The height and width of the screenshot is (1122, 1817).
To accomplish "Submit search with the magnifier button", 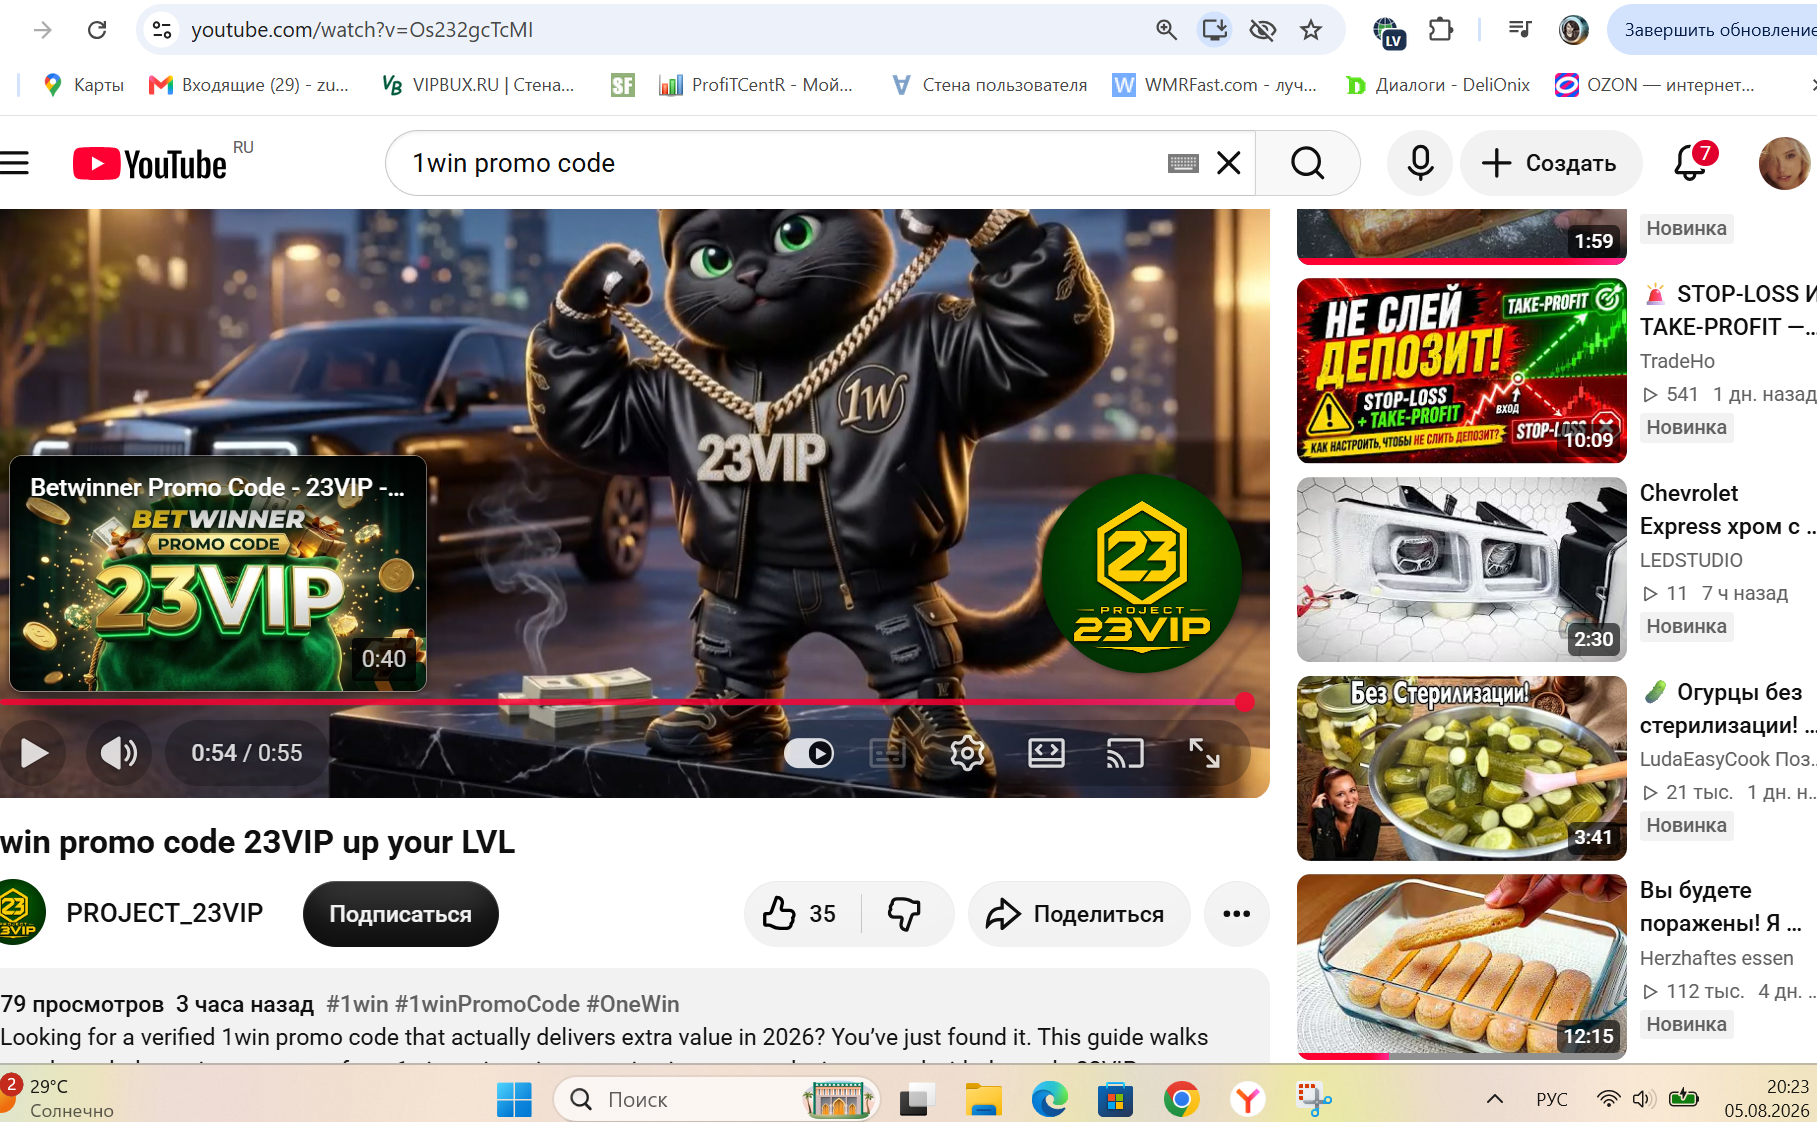I will point(1307,163).
